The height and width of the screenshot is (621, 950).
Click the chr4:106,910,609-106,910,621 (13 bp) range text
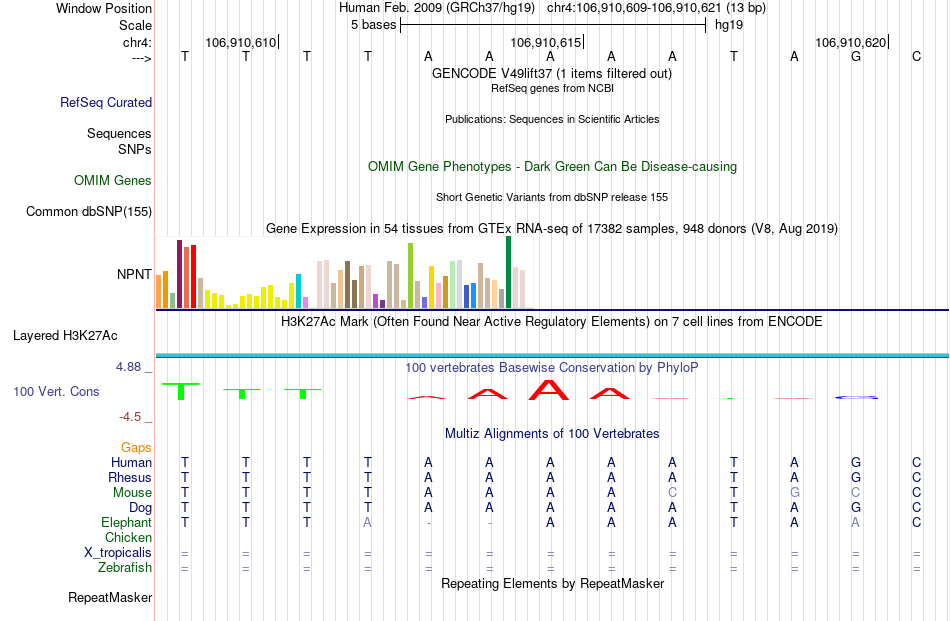point(656,8)
